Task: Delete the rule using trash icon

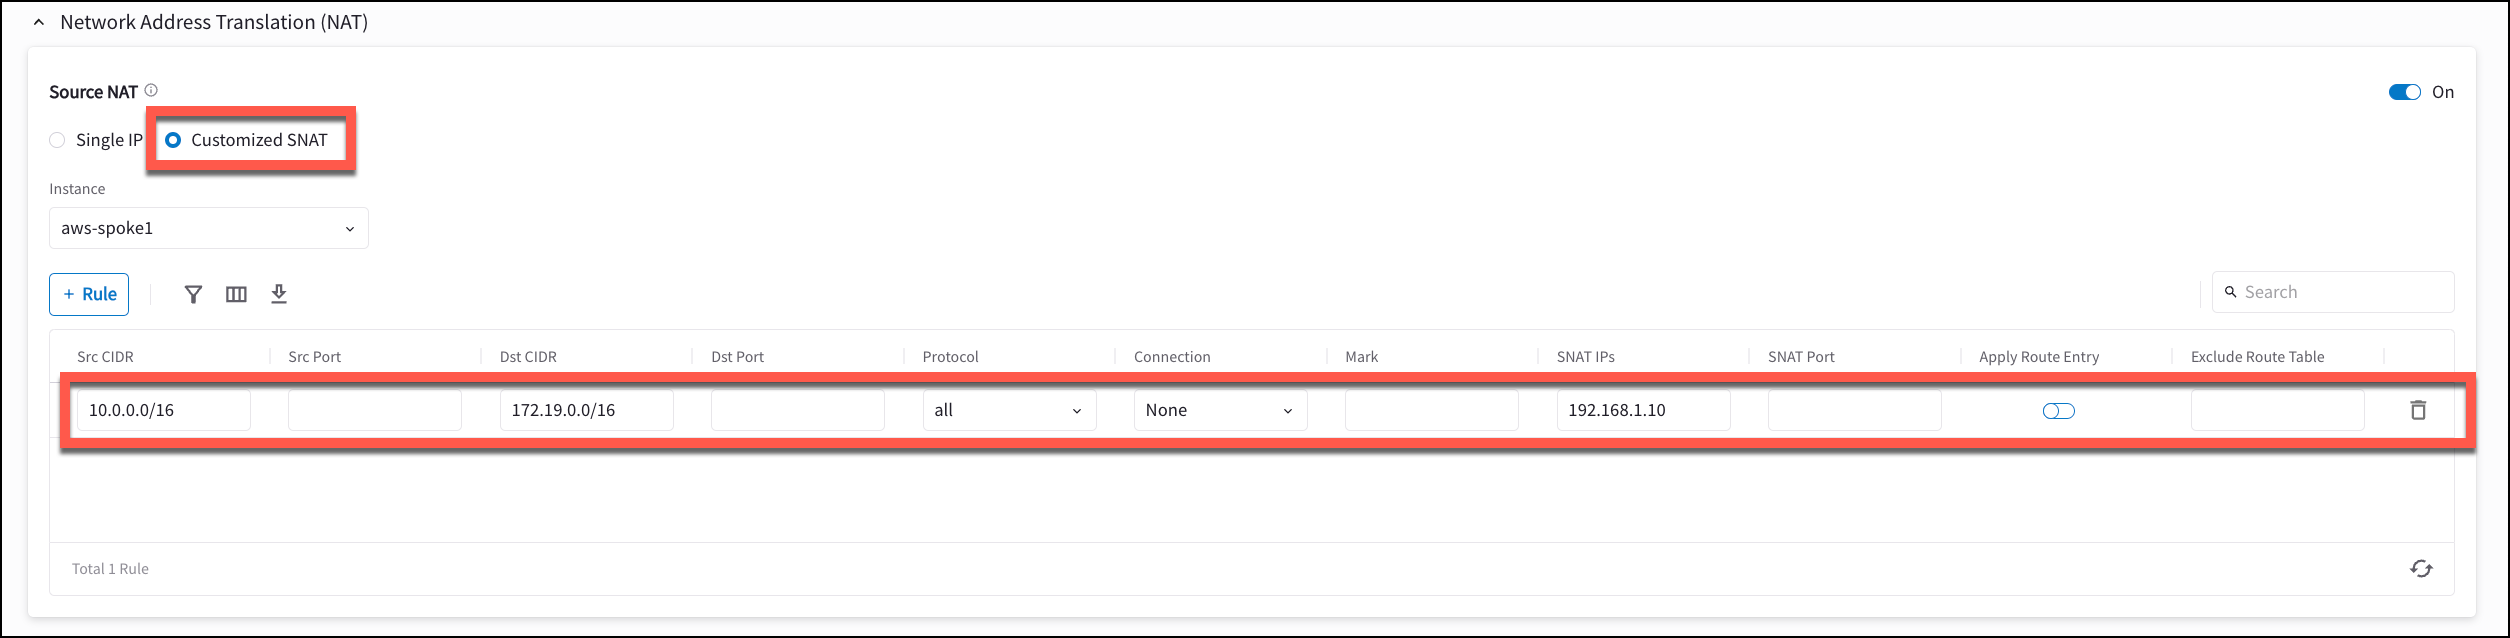Action: tap(2418, 410)
